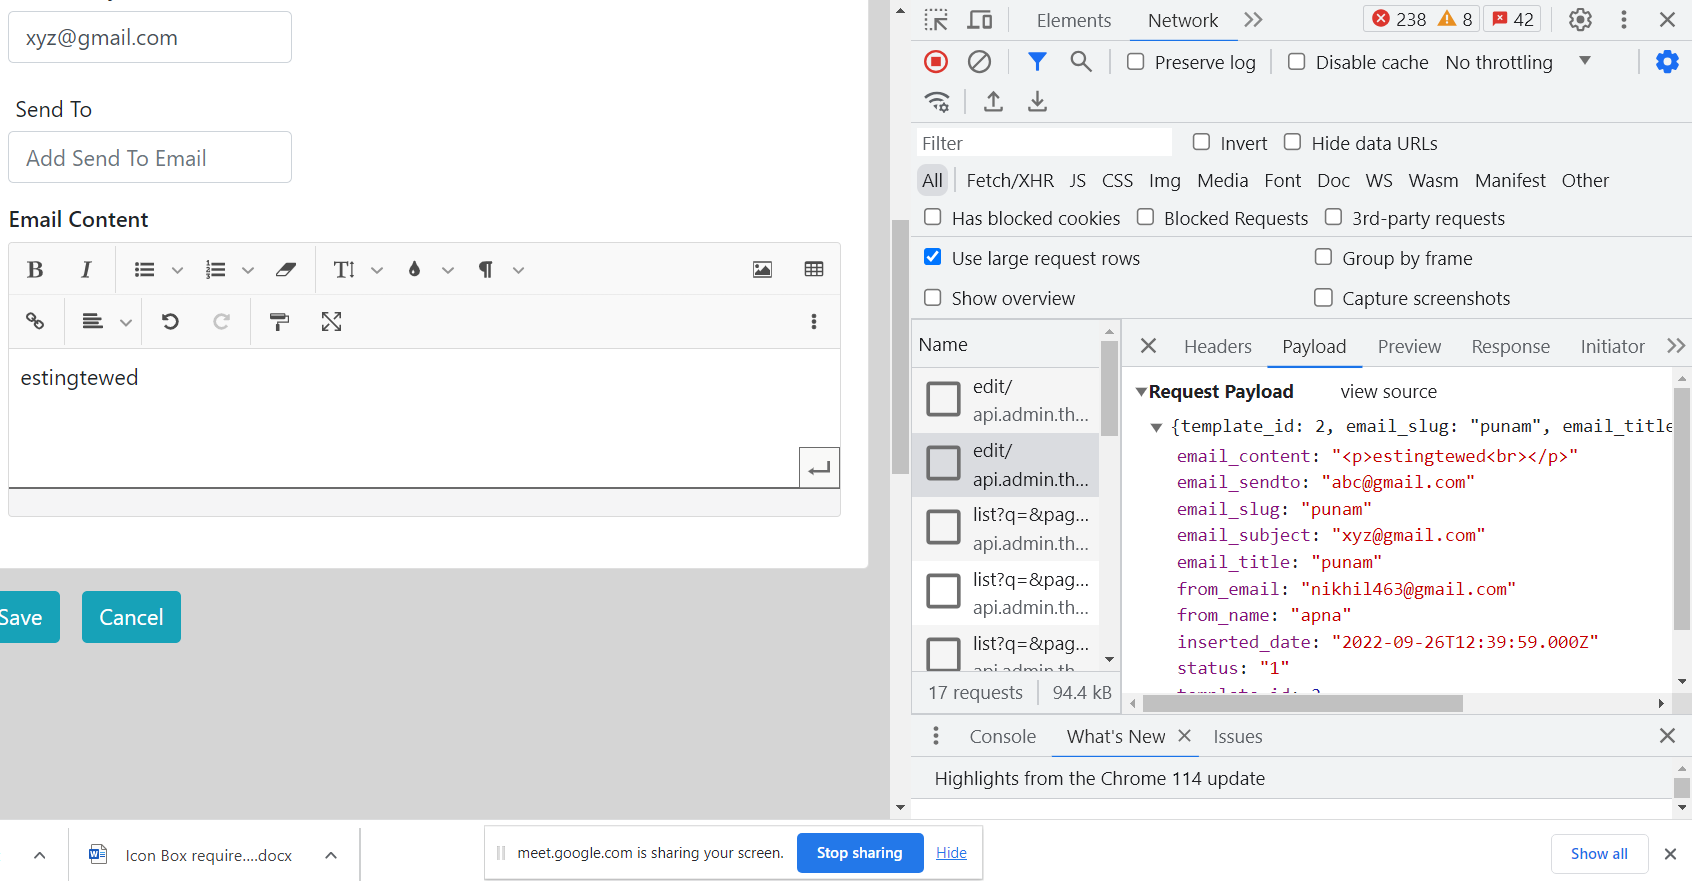This screenshot has height=881, width=1692.
Task: Switch to Elements panel tab
Action: (1073, 20)
